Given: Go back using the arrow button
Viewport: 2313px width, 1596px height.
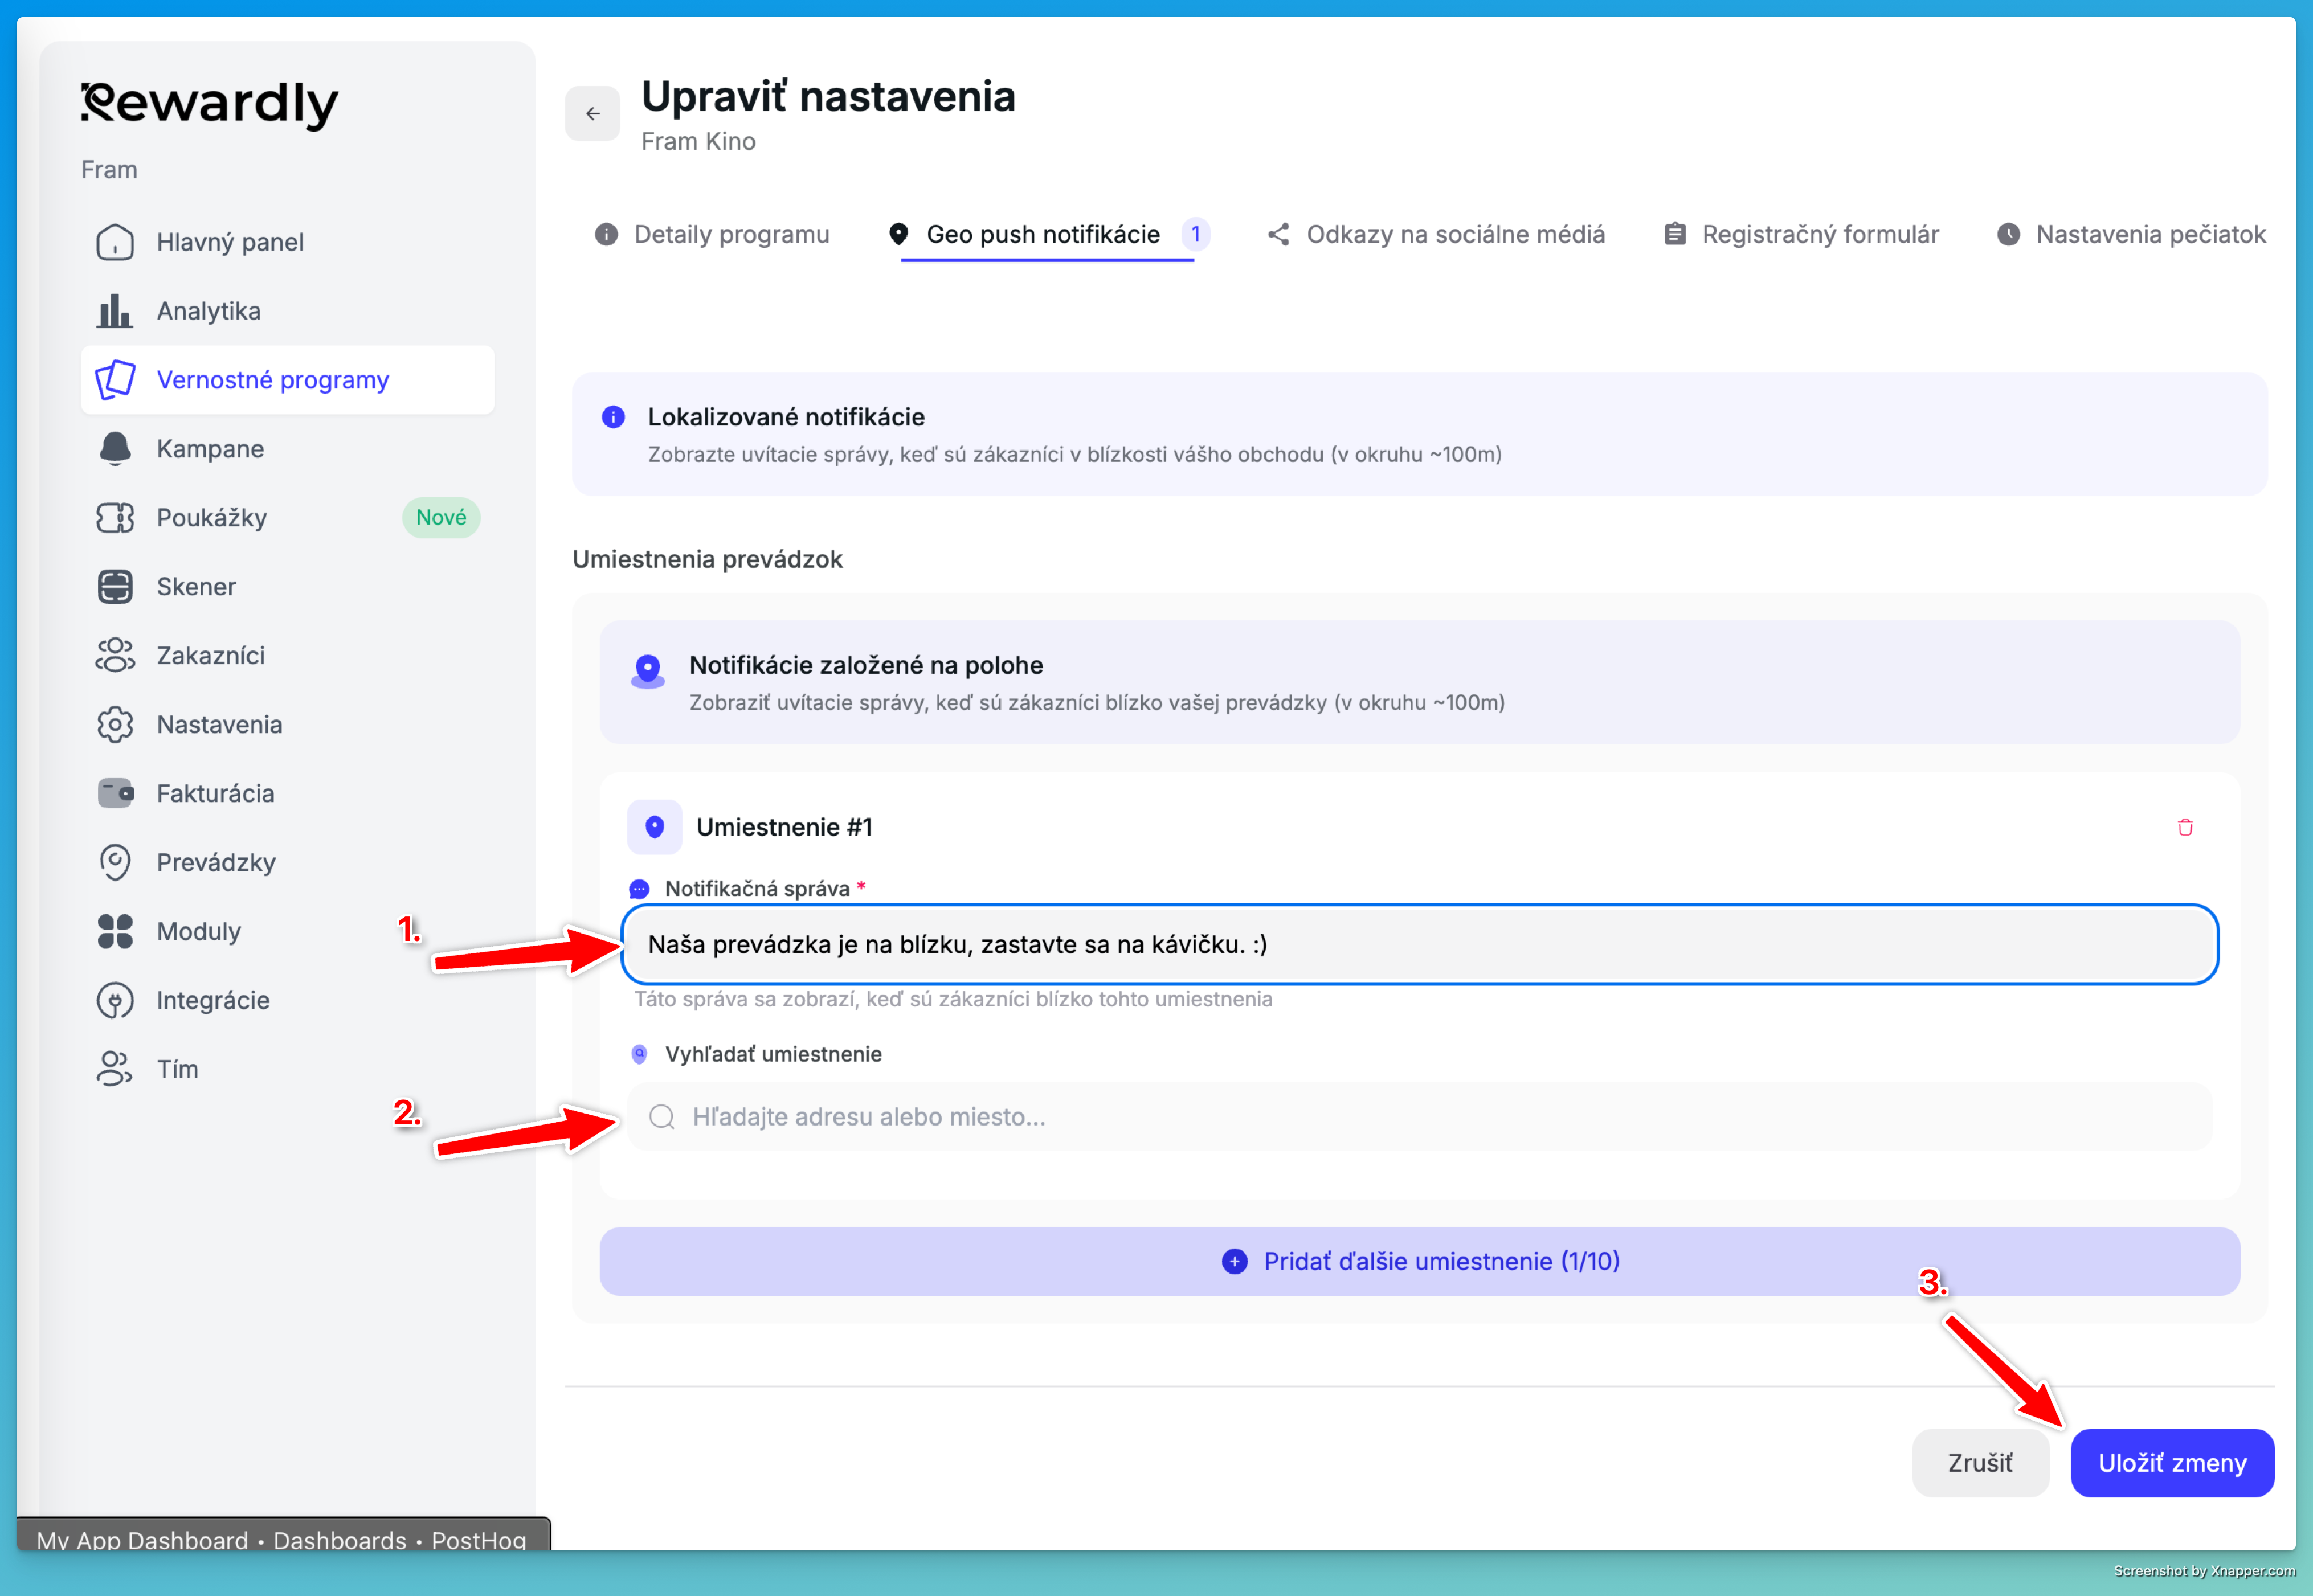Looking at the screenshot, I should (x=593, y=114).
